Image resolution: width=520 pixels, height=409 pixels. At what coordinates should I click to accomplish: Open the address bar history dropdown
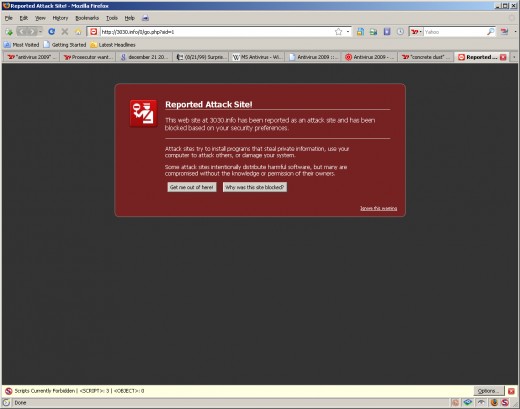[x=348, y=32]
